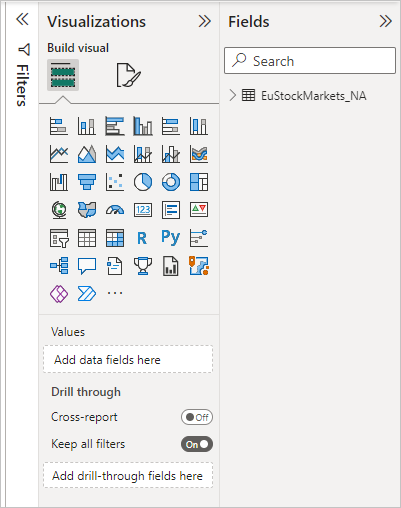
Task: Turn on Cross-report toggle
Action: point(197,417)
